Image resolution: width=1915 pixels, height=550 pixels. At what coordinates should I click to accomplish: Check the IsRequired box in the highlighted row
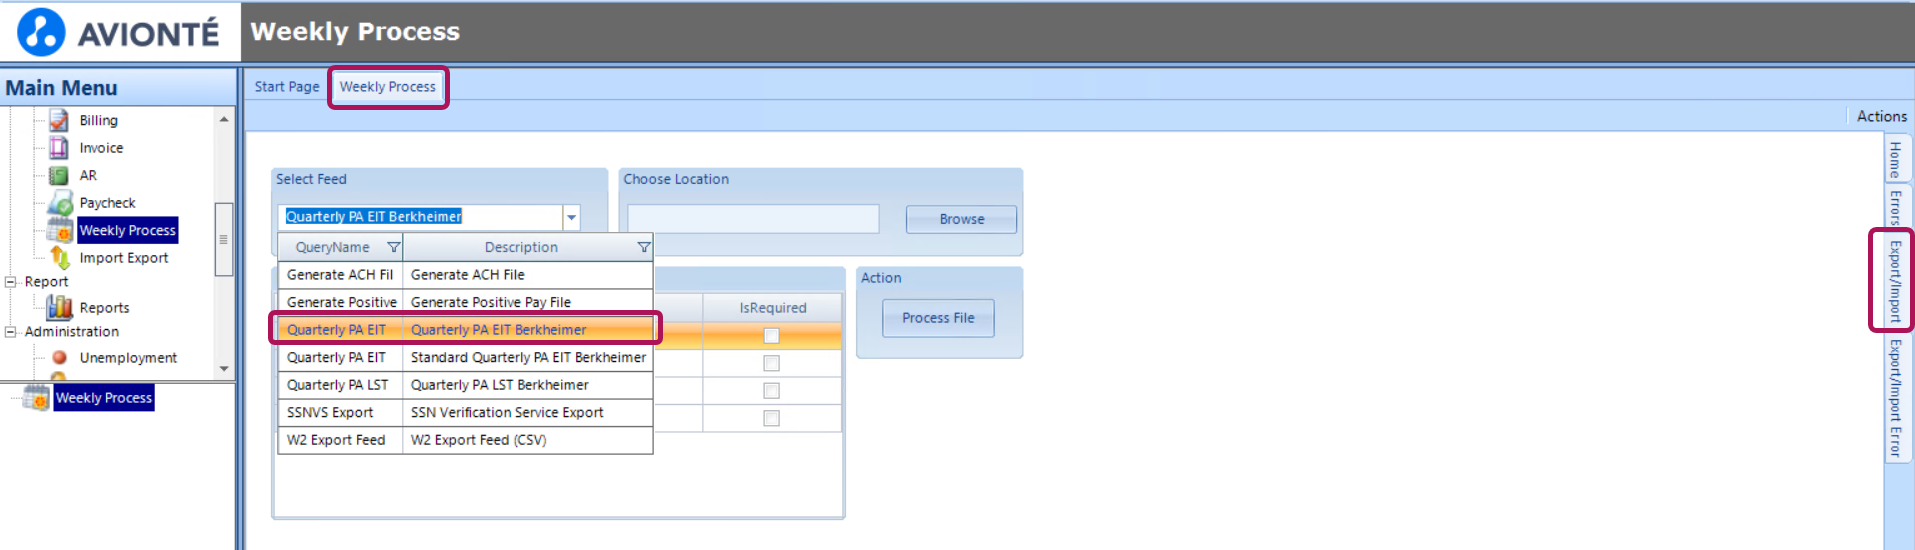771,336
